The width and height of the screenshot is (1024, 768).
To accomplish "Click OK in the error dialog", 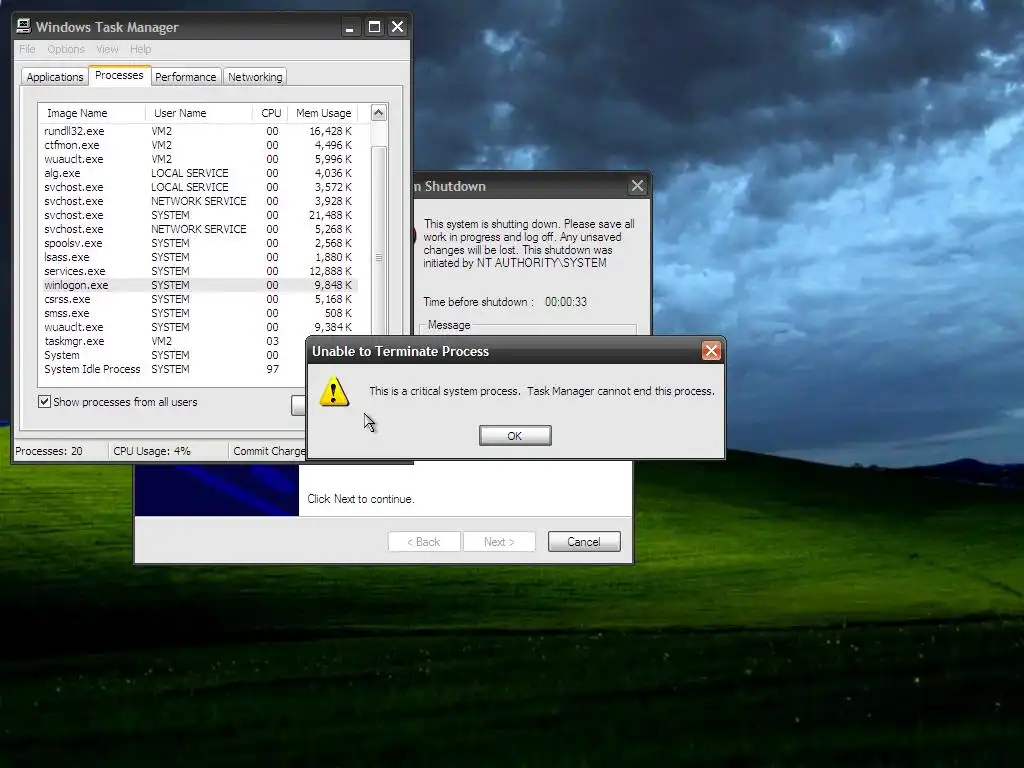I will pos(515,436).
